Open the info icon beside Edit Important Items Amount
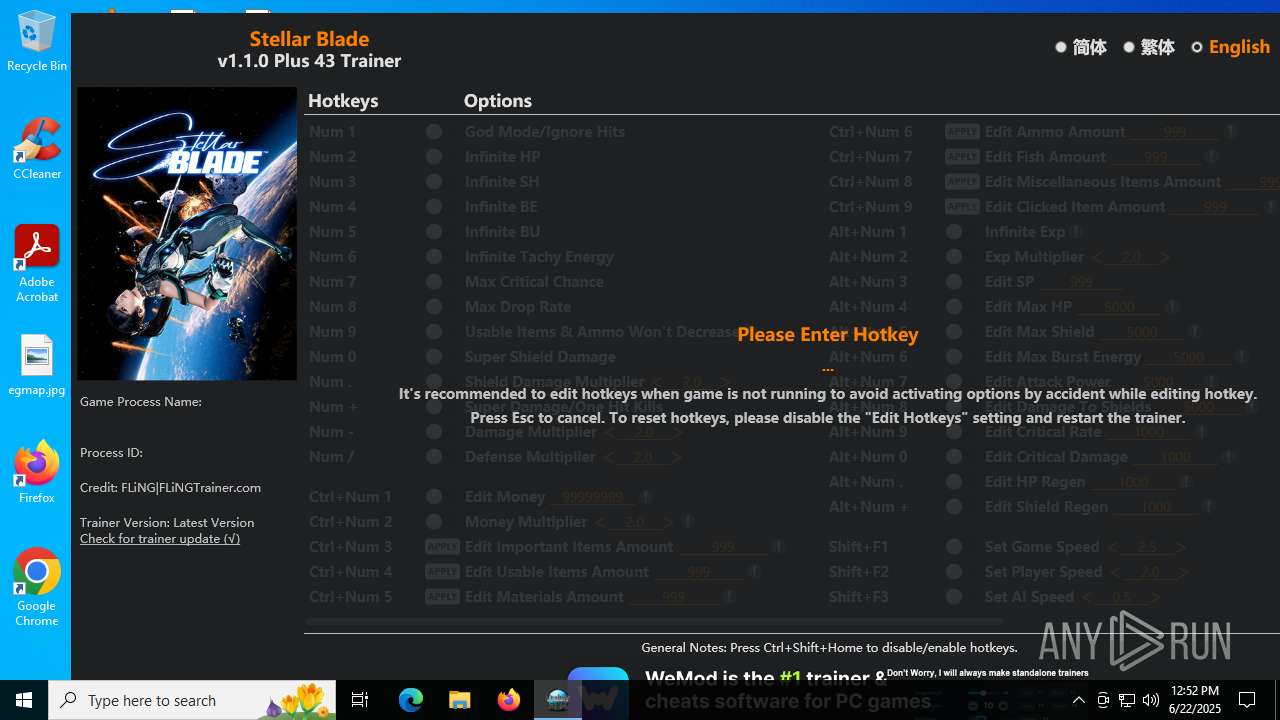1280x720 pixels. [x=778, y=547]
